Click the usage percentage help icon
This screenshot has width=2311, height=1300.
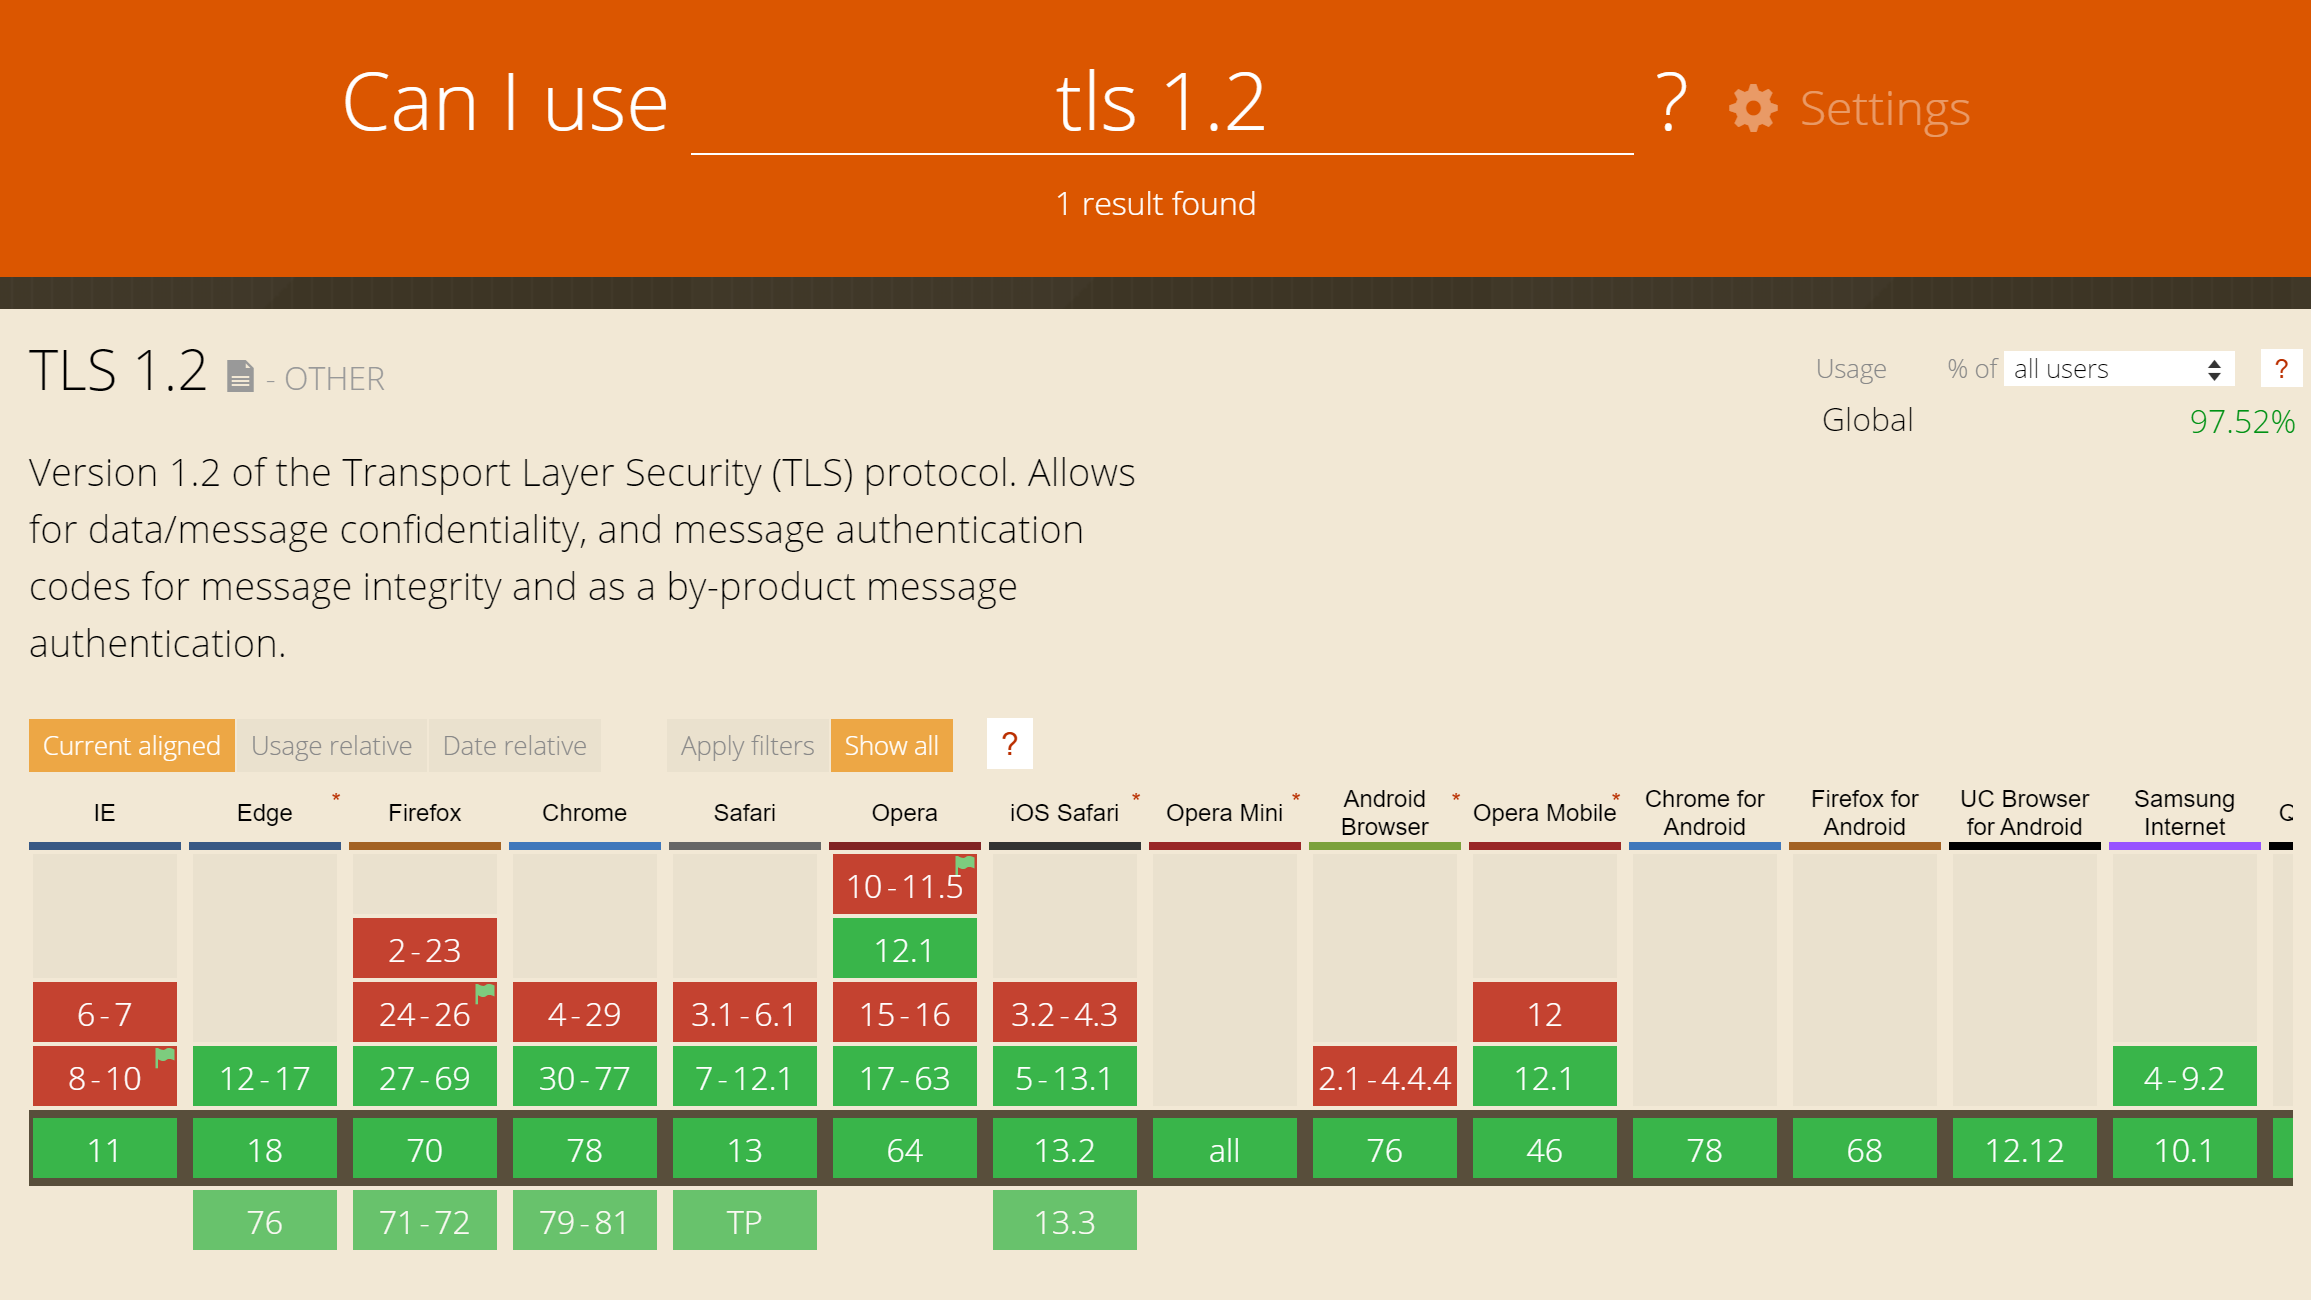pyautogui.click(x=2282, y=368)
